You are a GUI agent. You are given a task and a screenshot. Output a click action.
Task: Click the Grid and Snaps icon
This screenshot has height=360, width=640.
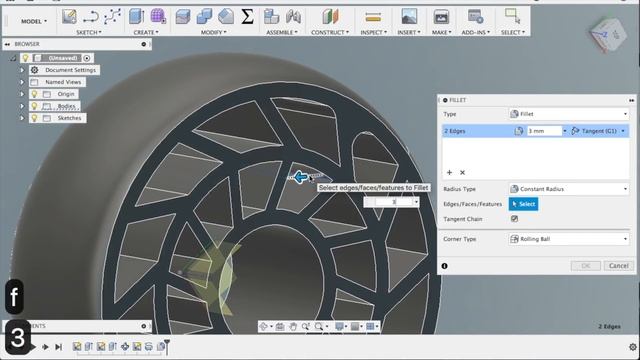(355, 326)
